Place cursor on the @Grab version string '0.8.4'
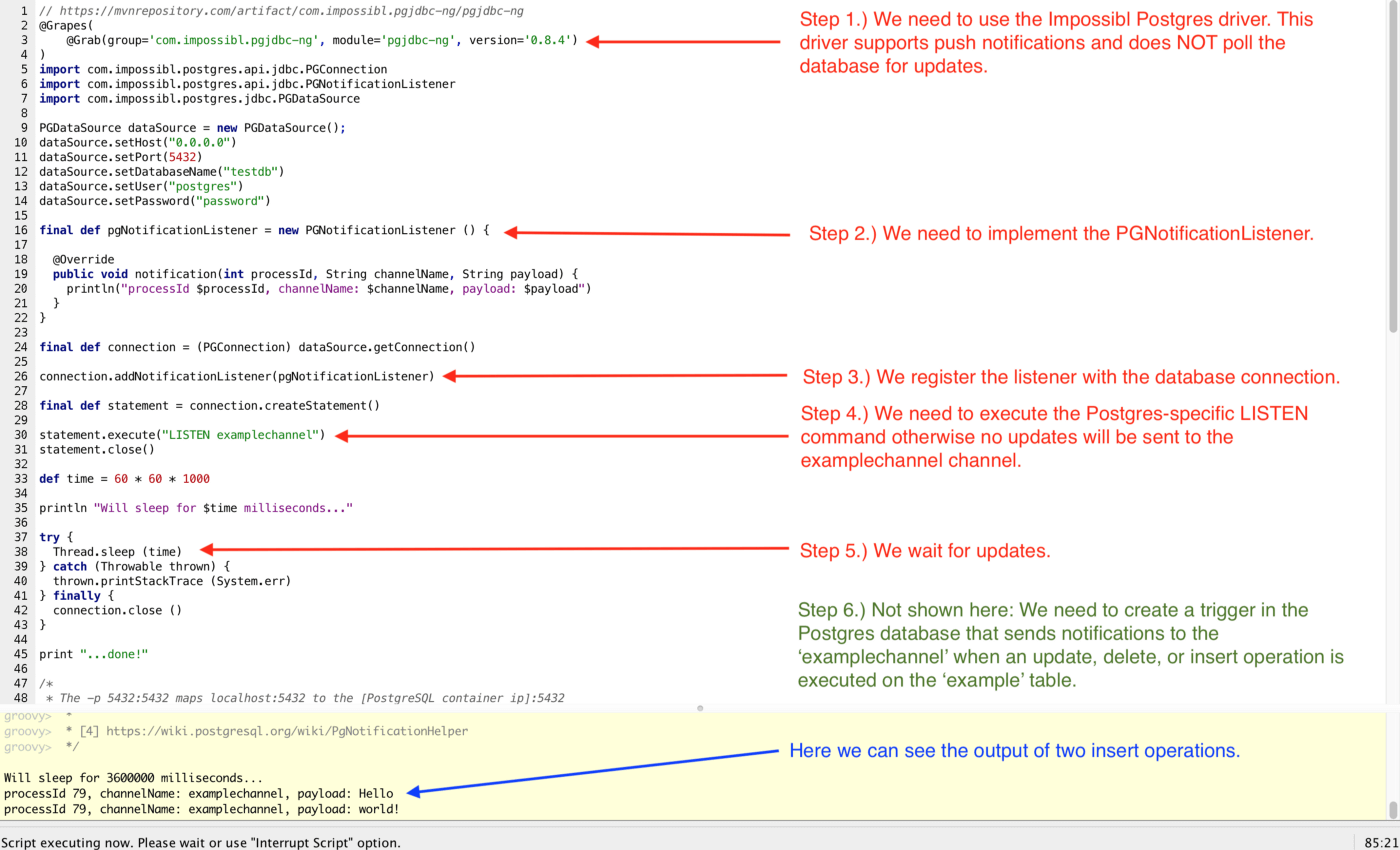This screenshot has height=850, width=1400. click(x=545, y=40)
